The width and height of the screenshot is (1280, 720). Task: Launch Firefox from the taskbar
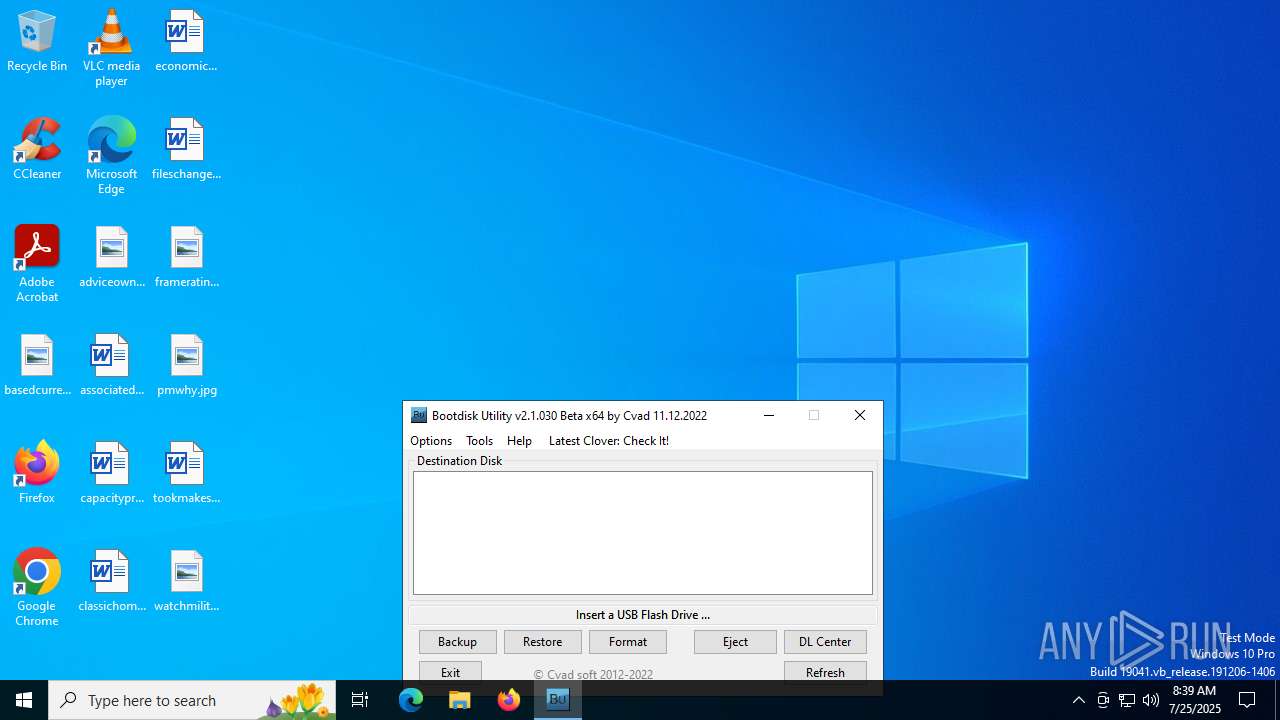pos(509,700)
